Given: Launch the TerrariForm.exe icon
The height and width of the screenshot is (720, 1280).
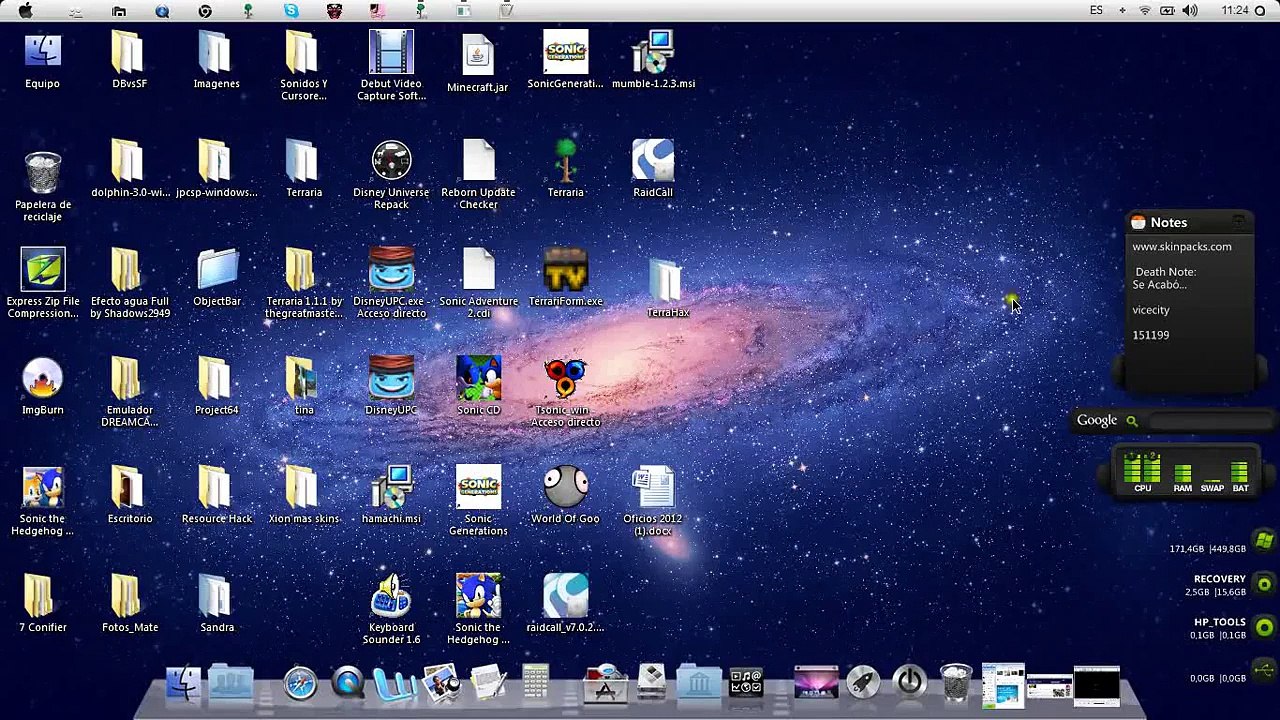Looking at the screenshot, I should point(566,270).
